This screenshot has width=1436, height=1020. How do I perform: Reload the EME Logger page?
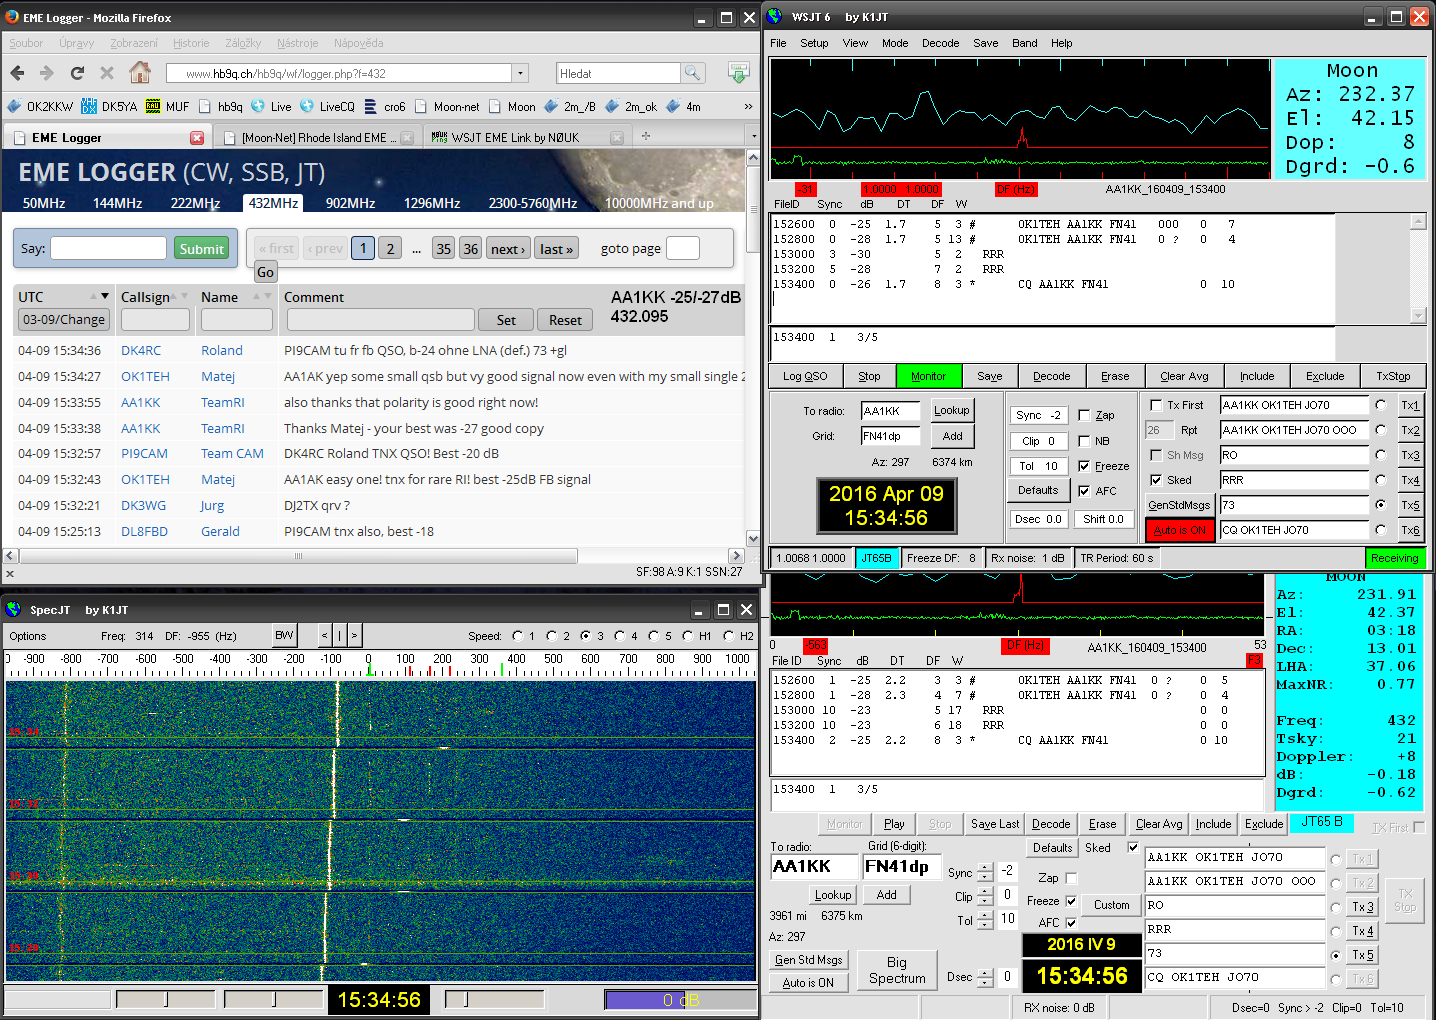77,73
